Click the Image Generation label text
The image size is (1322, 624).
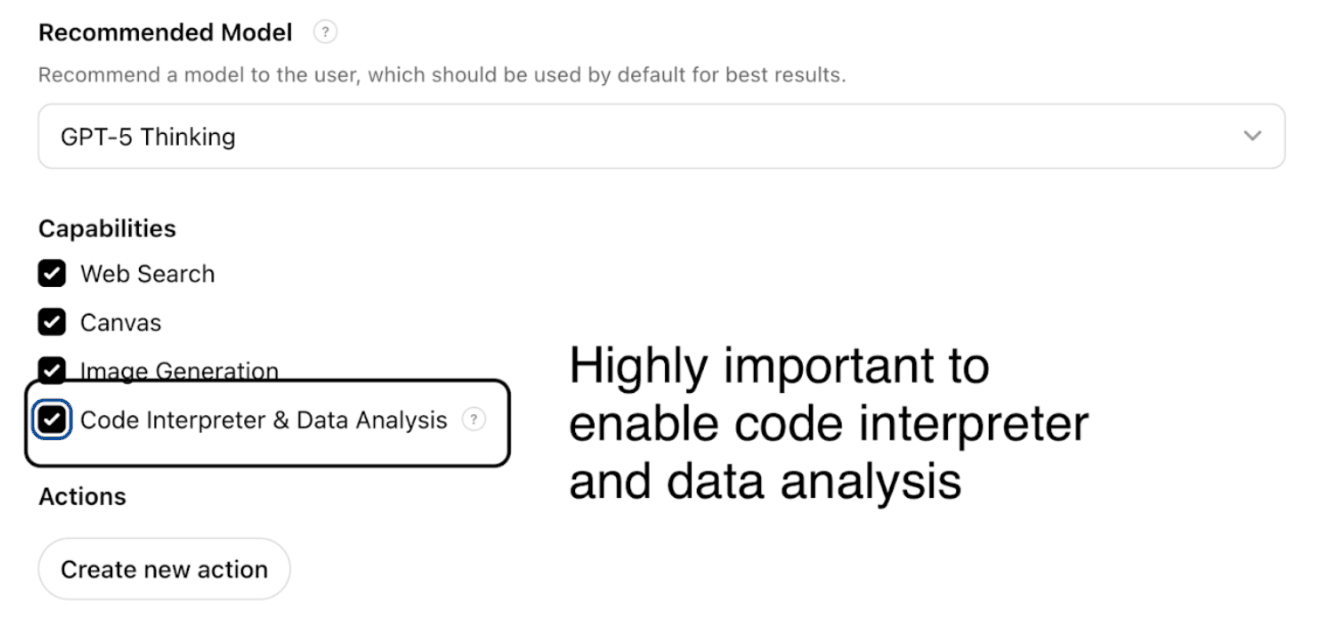pos(179,371)
